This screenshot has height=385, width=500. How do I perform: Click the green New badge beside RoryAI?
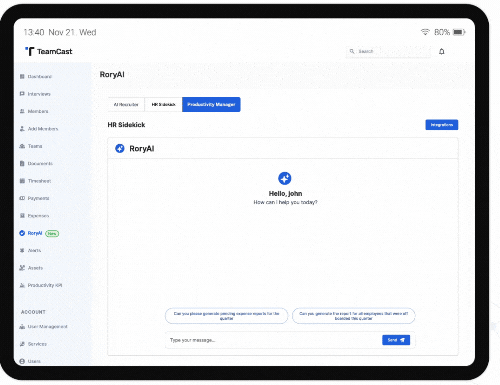[x=52, y=233]
